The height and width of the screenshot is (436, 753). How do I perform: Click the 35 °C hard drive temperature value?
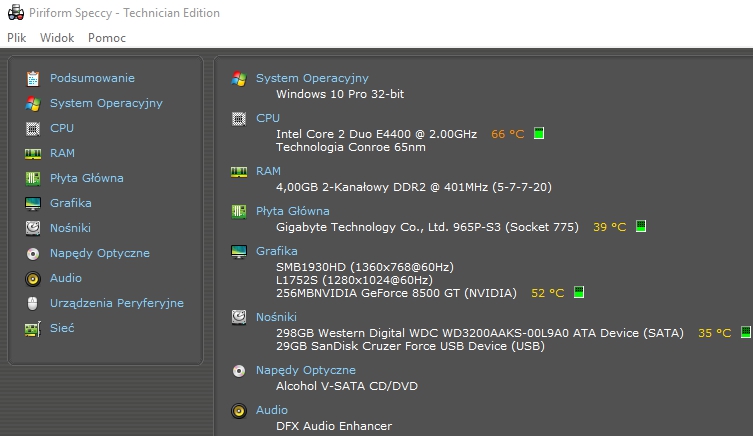(x=715, y=333)
